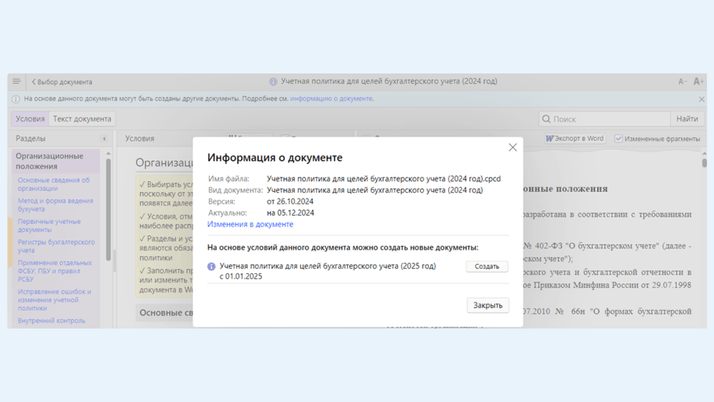
Task: Click Экспорт в Word icon button
Action: pyautogui.click(x=575, y=139)
